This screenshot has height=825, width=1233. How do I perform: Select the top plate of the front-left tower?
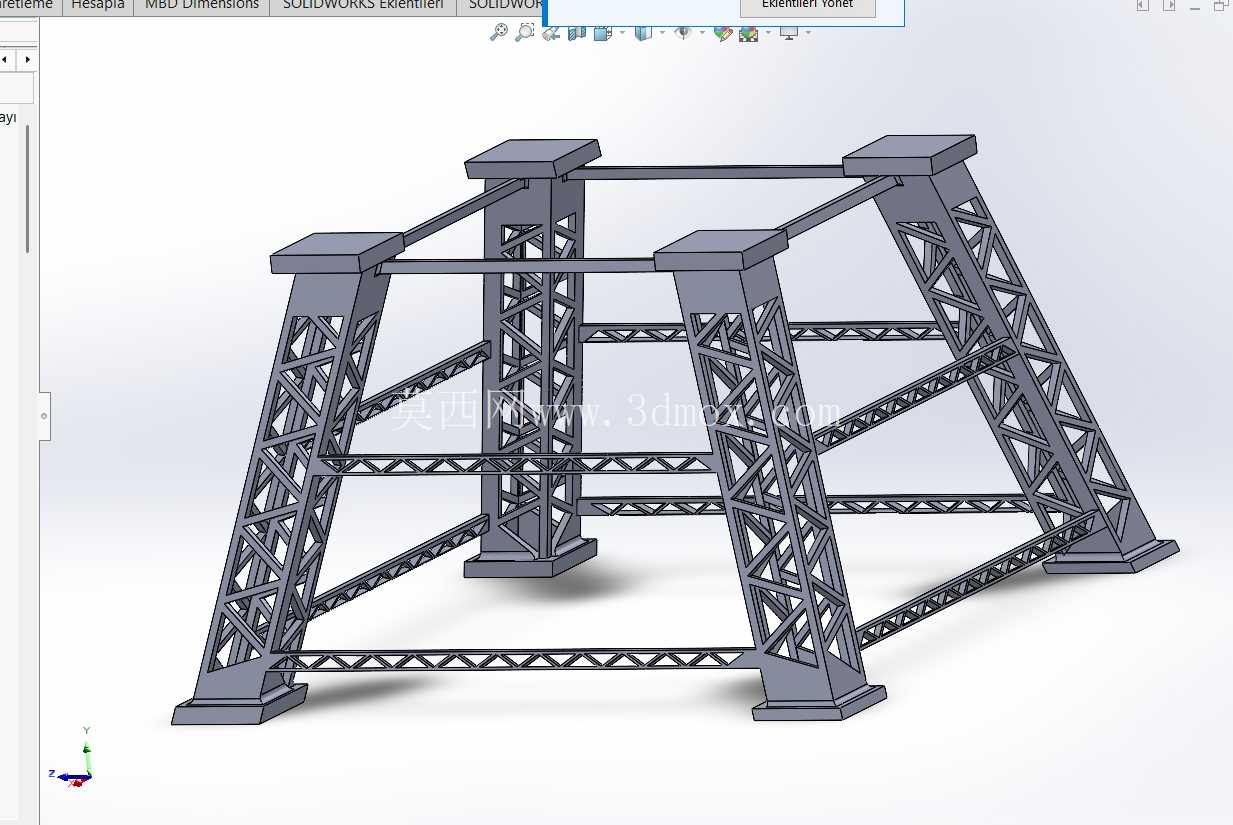336,252
